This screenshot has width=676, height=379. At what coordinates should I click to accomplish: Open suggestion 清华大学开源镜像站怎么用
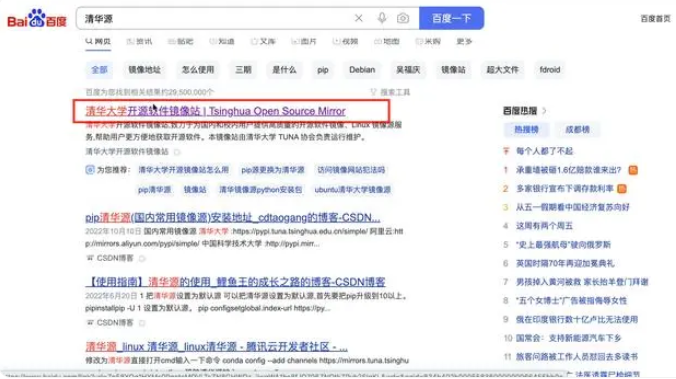[183, 170]
